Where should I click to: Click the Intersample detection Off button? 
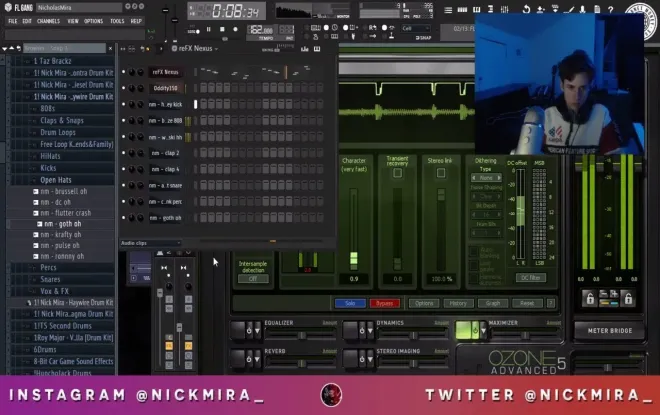pyautogui.click(x=253, y=279)
